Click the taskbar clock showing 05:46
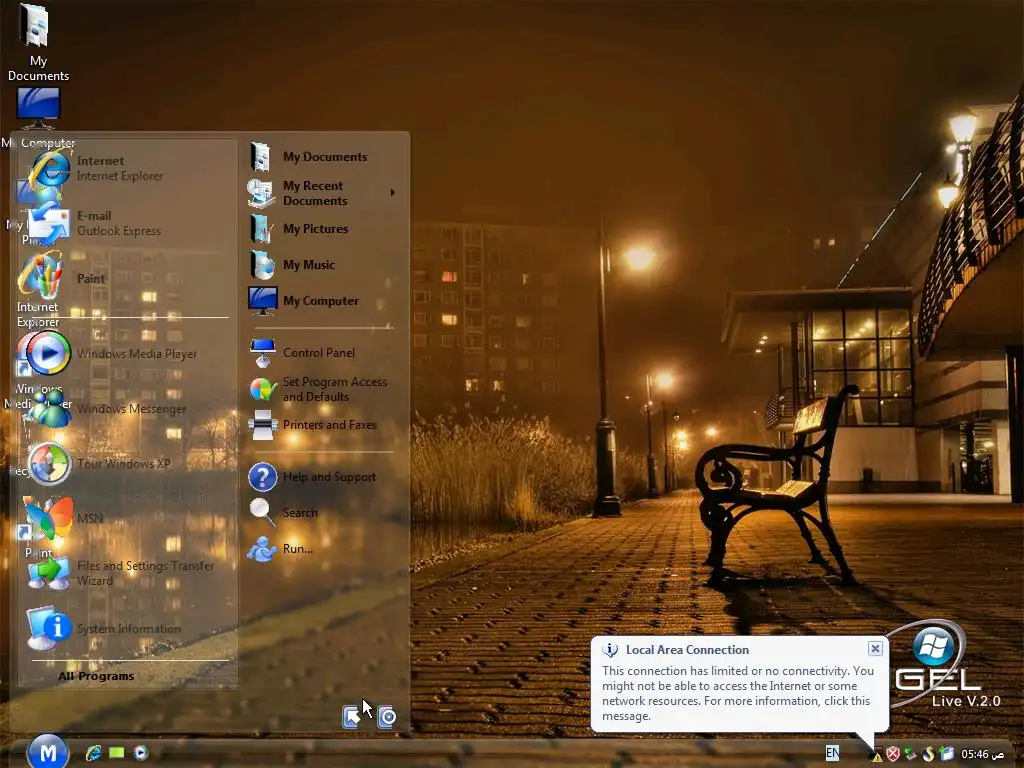This screenshot has height=768, width=1024. point(982,754)
